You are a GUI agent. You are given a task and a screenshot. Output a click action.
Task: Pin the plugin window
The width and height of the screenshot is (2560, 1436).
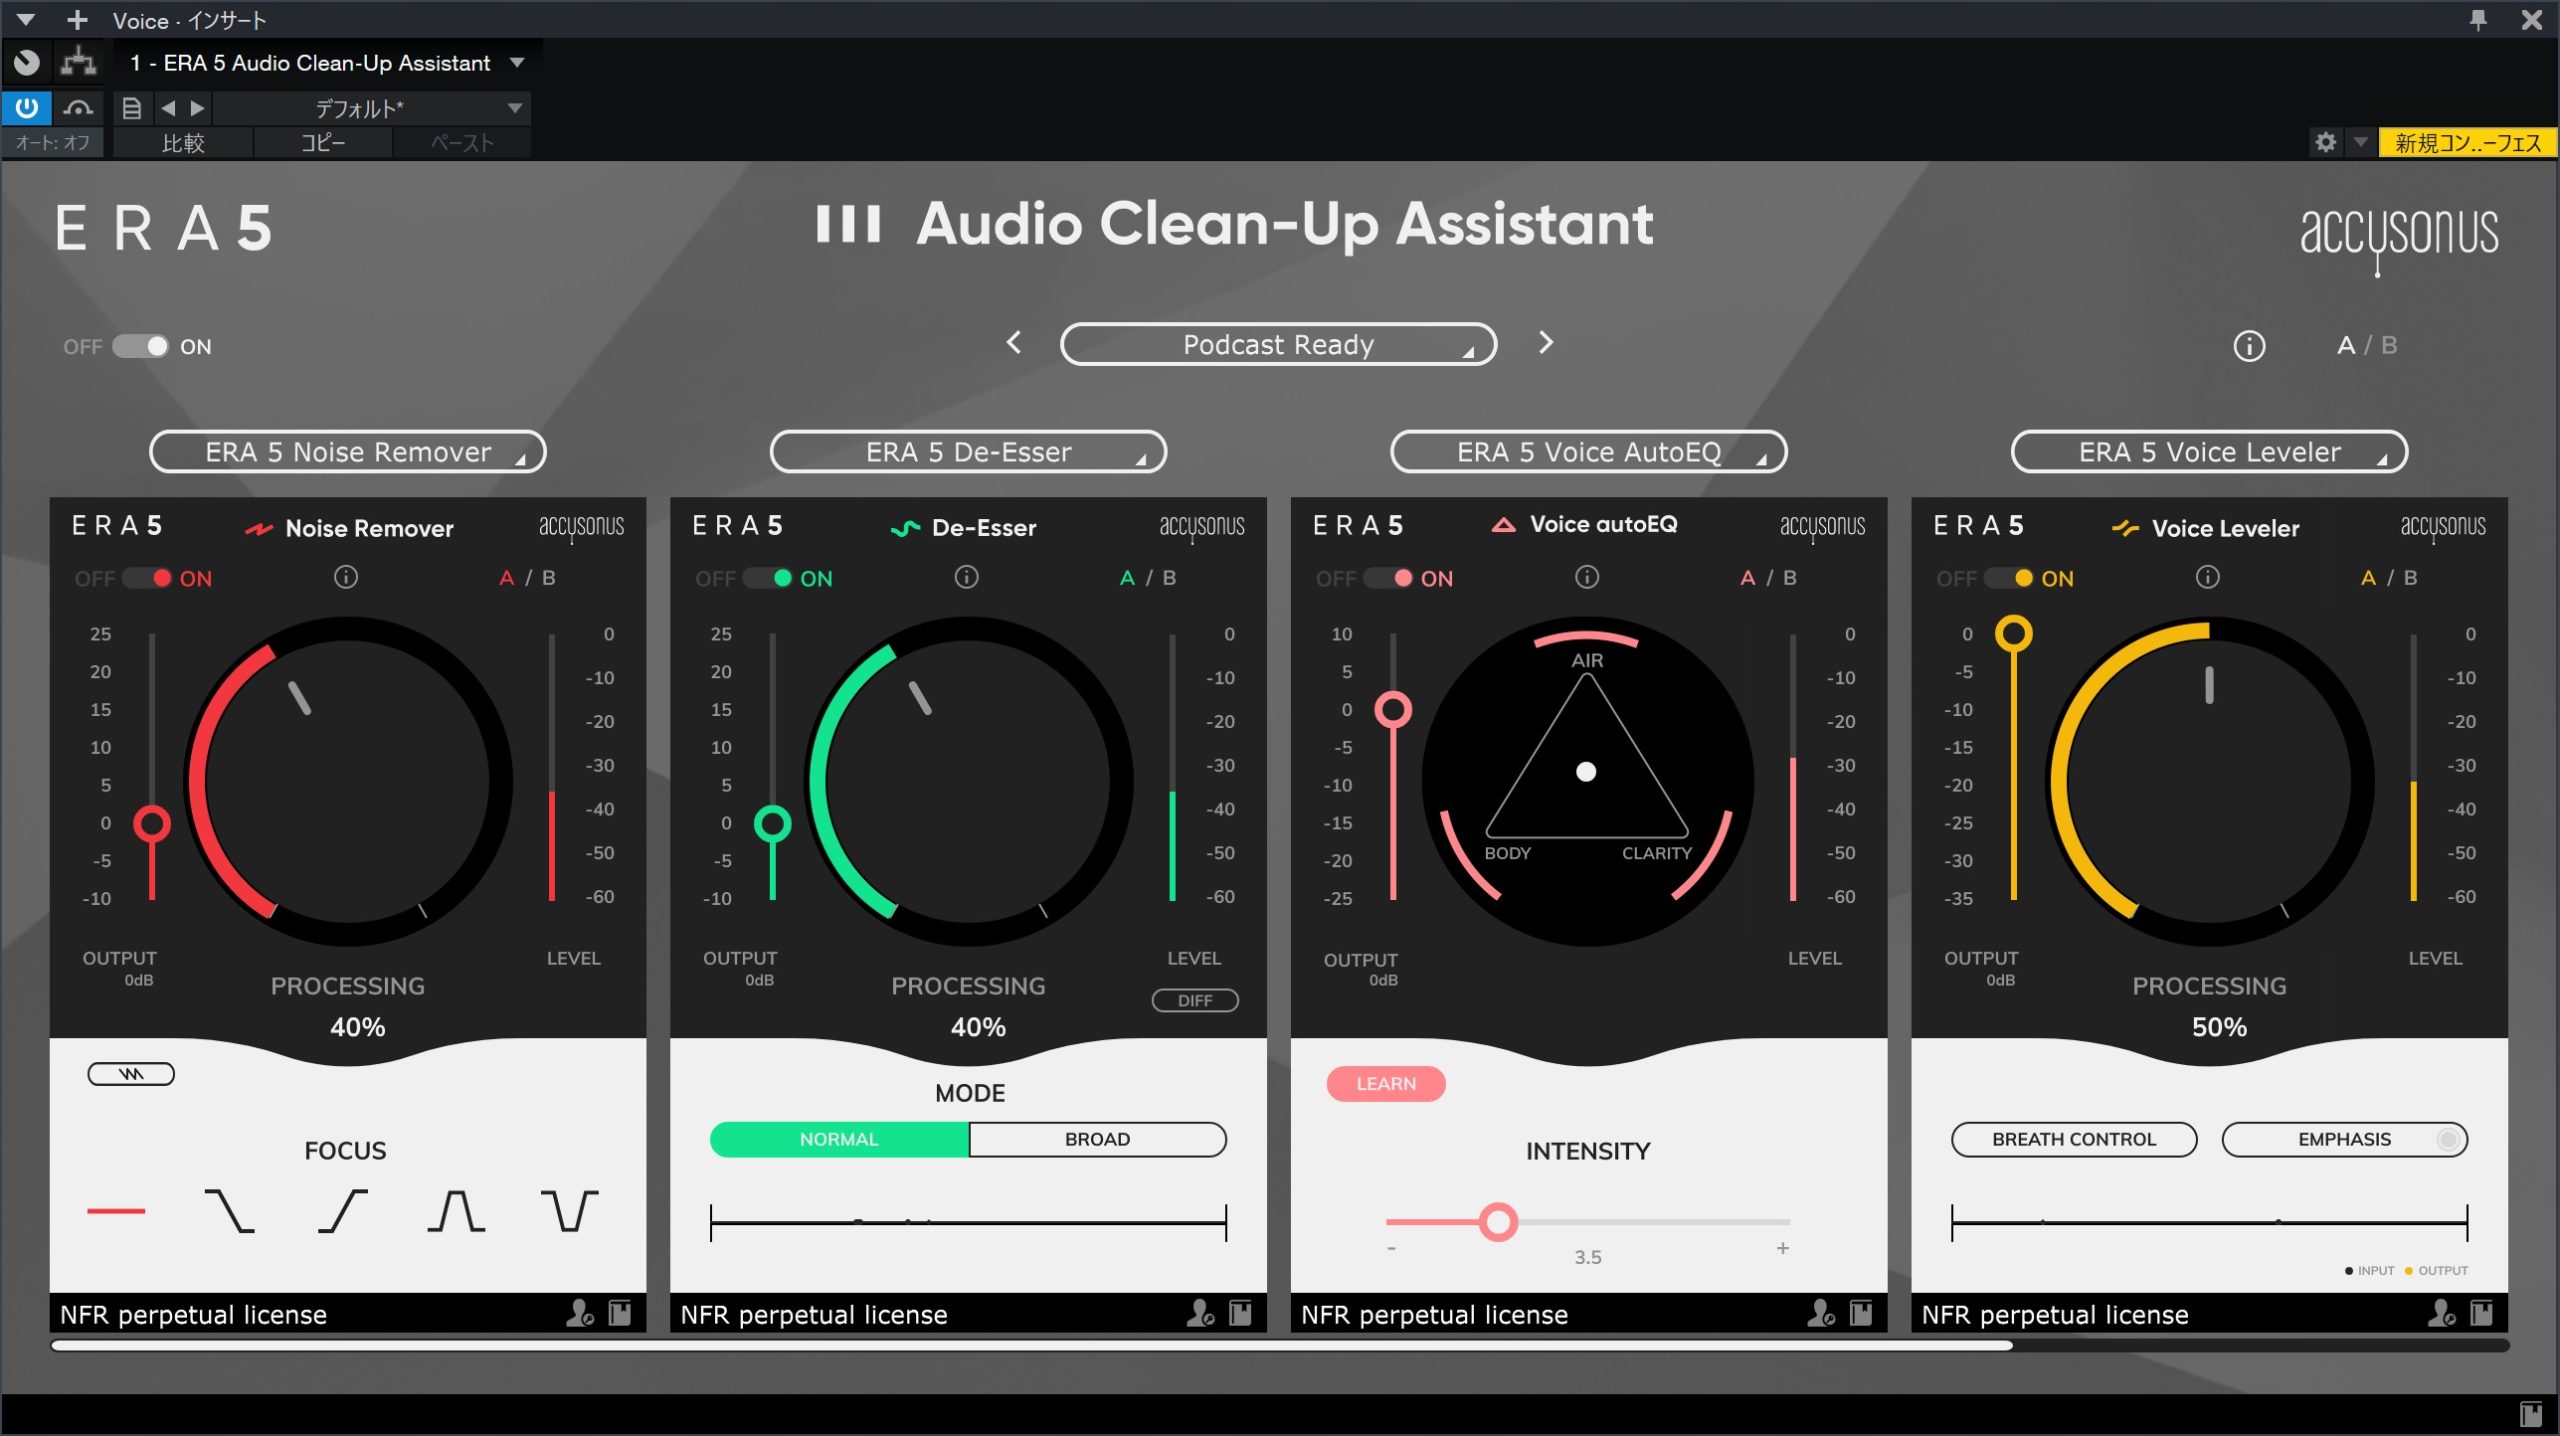coord(2478,20)
